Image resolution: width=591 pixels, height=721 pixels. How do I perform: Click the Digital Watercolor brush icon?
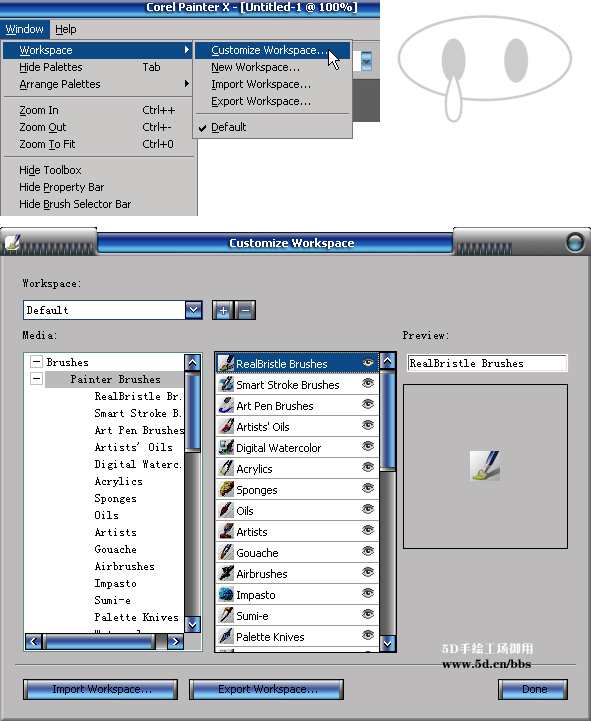click(226, 447)
